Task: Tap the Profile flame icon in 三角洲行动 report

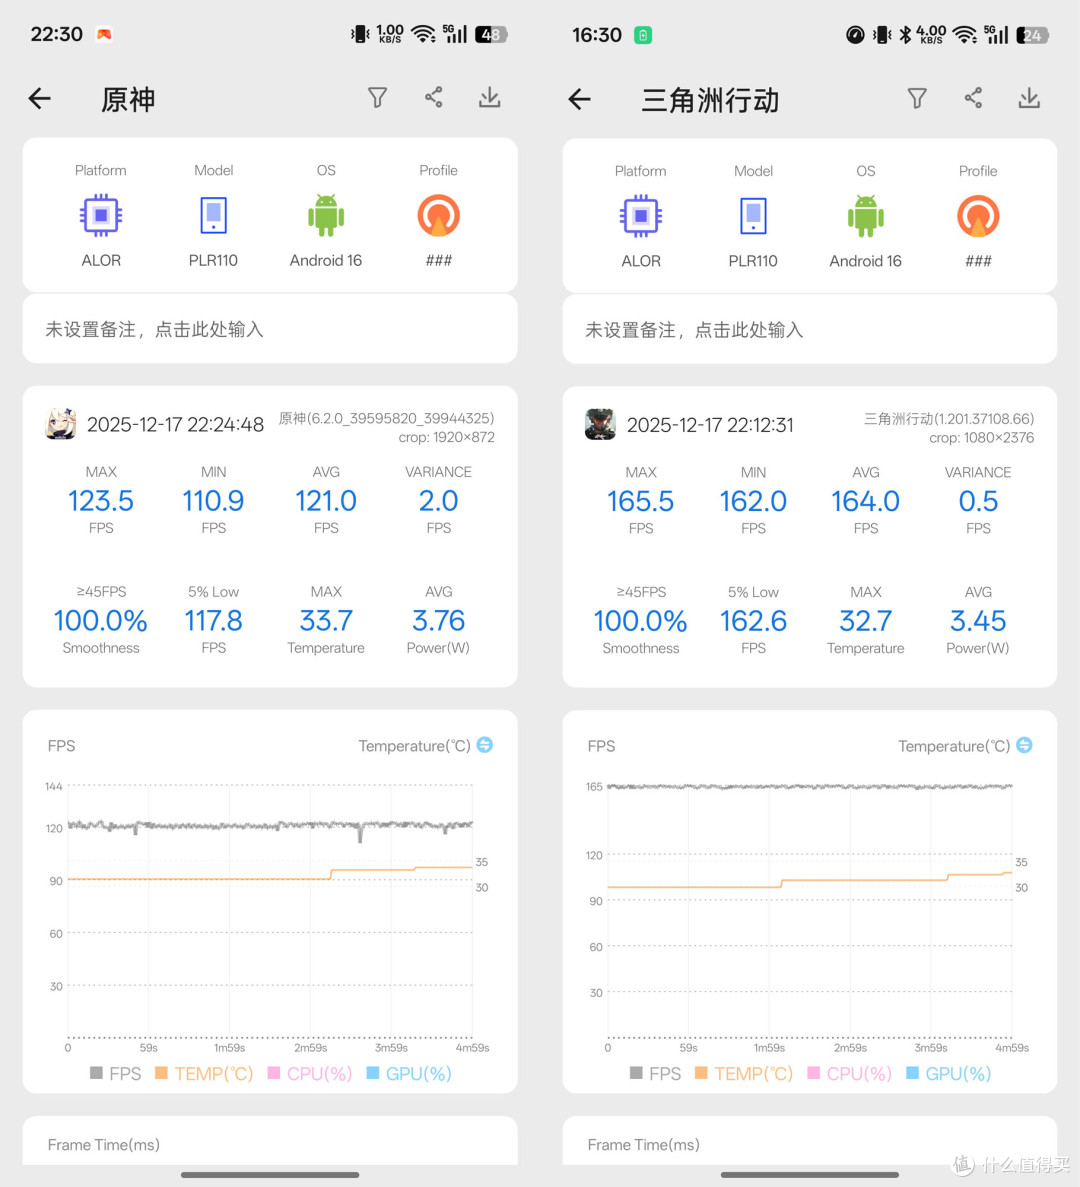Action: [x=978, y=217]
